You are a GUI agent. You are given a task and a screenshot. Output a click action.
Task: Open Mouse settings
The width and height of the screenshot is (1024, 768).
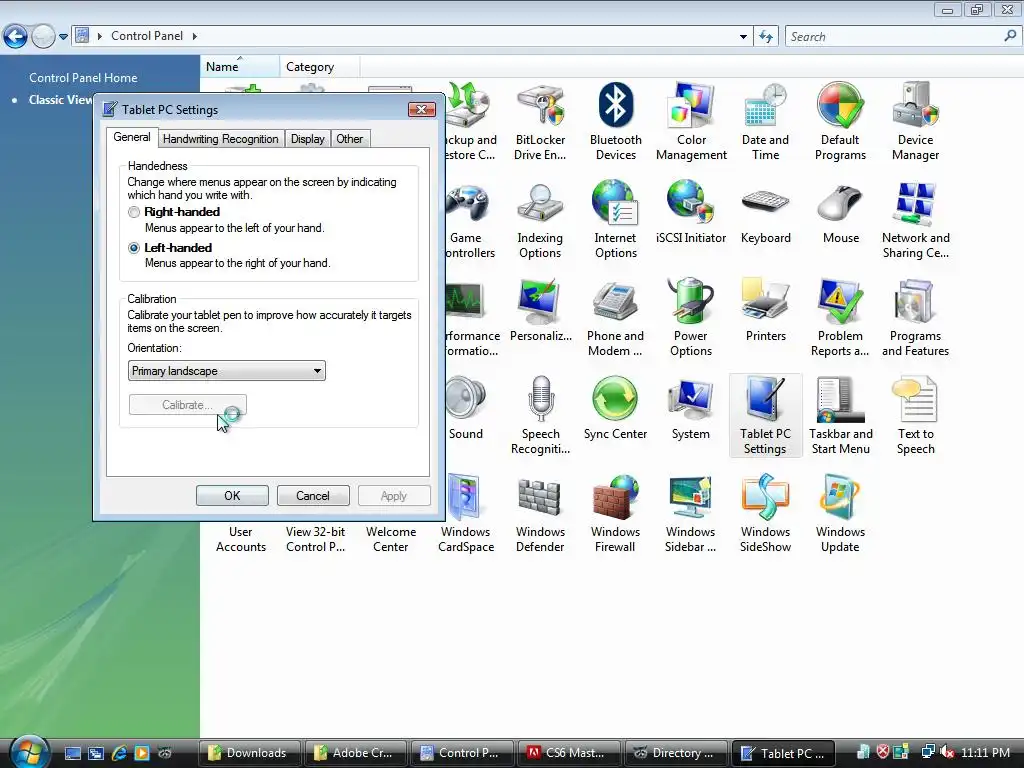pos(840,214)
